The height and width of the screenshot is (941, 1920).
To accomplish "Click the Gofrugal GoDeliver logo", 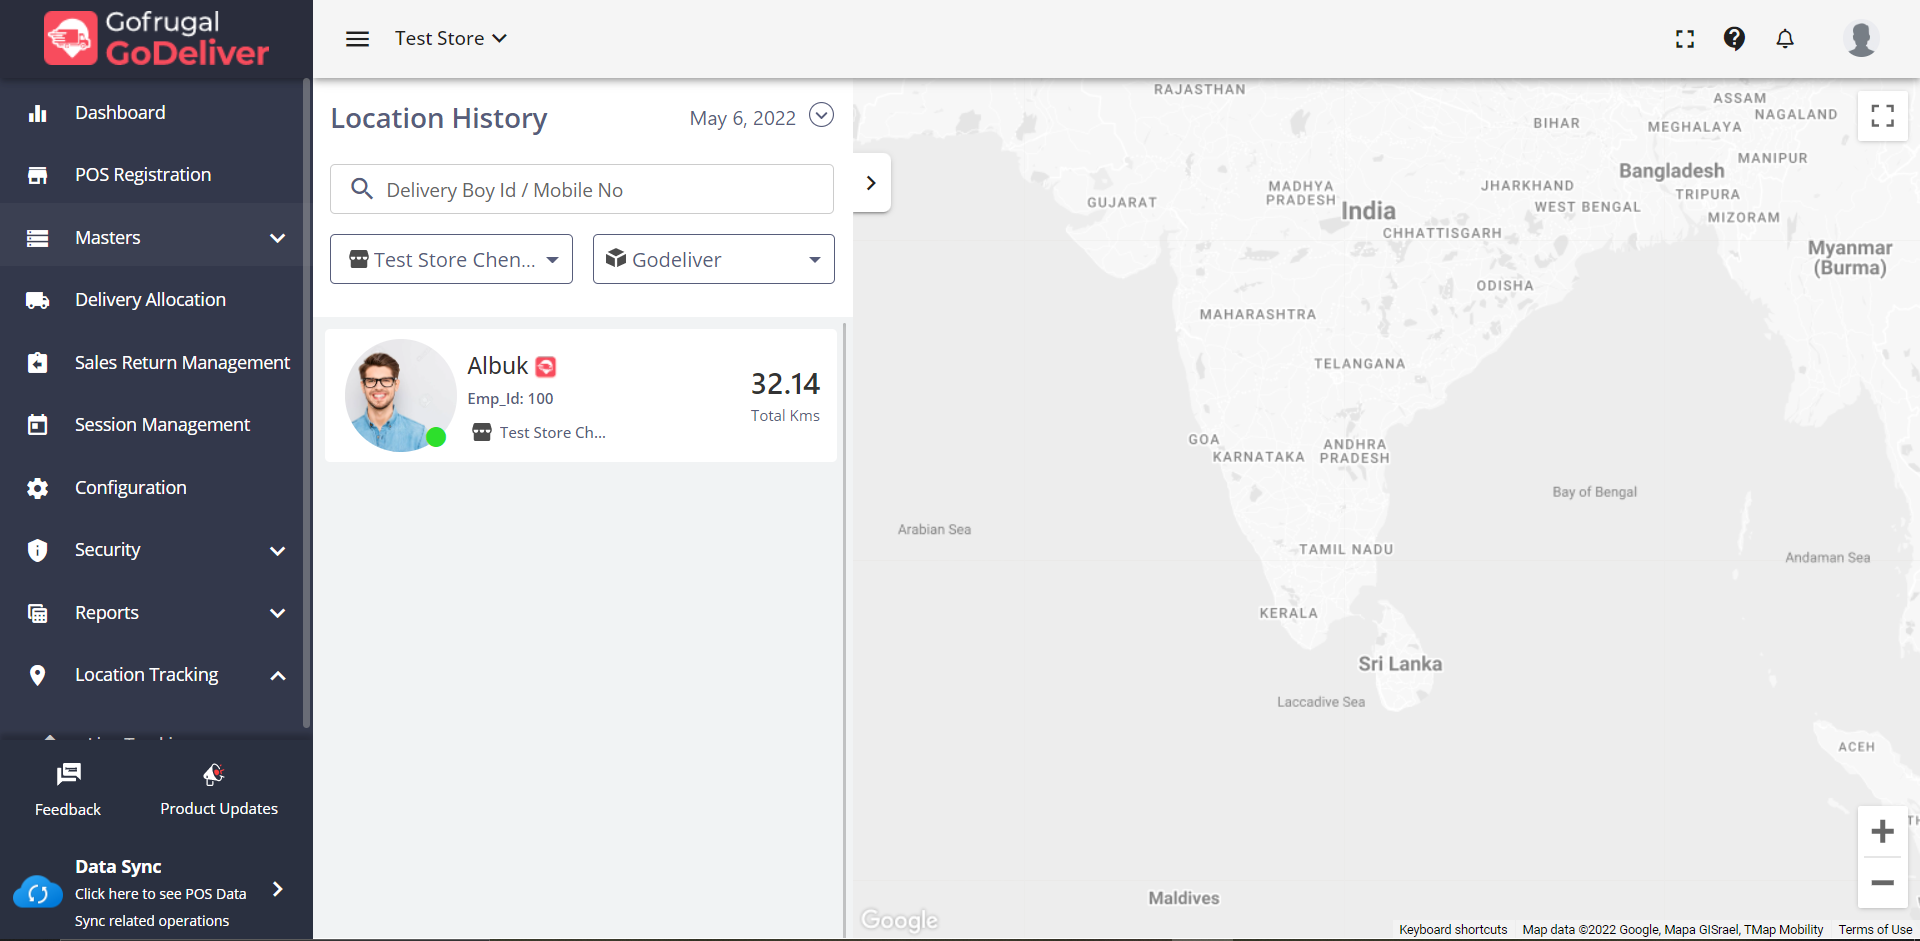I will coord(157,39).
